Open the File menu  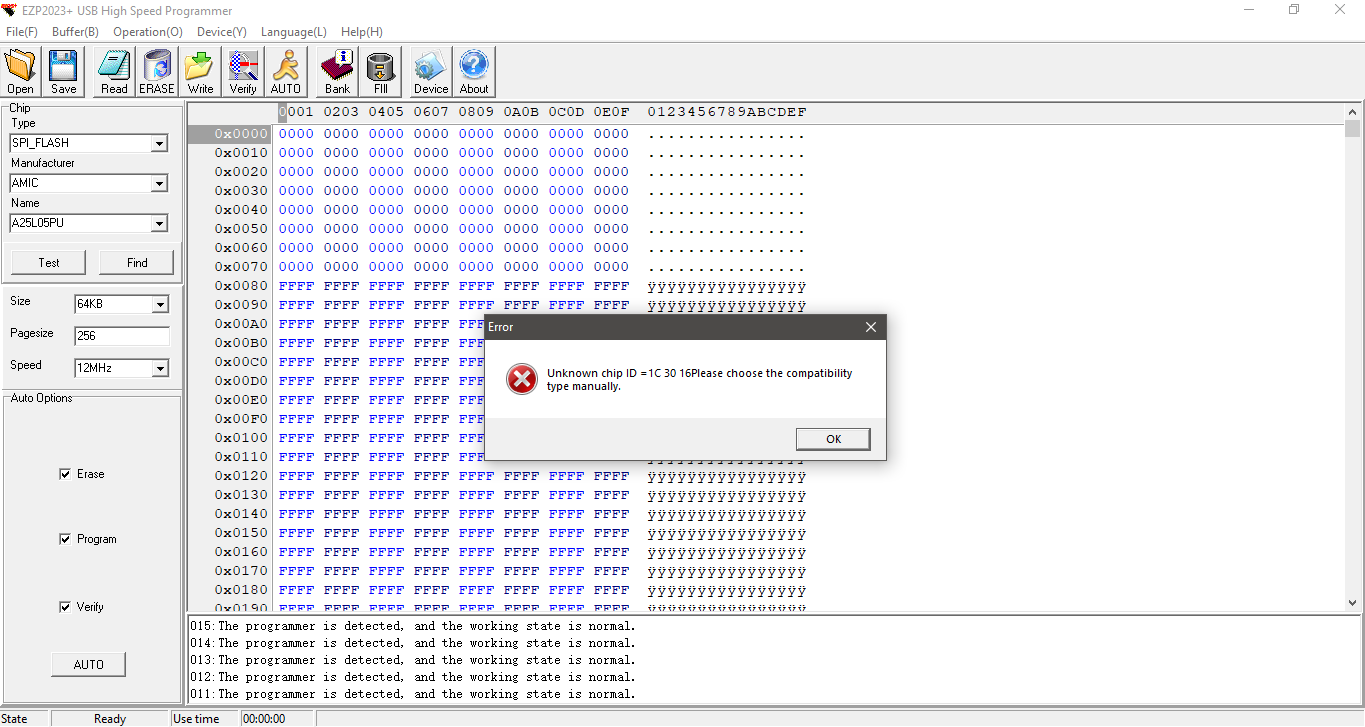click(22, 32)
